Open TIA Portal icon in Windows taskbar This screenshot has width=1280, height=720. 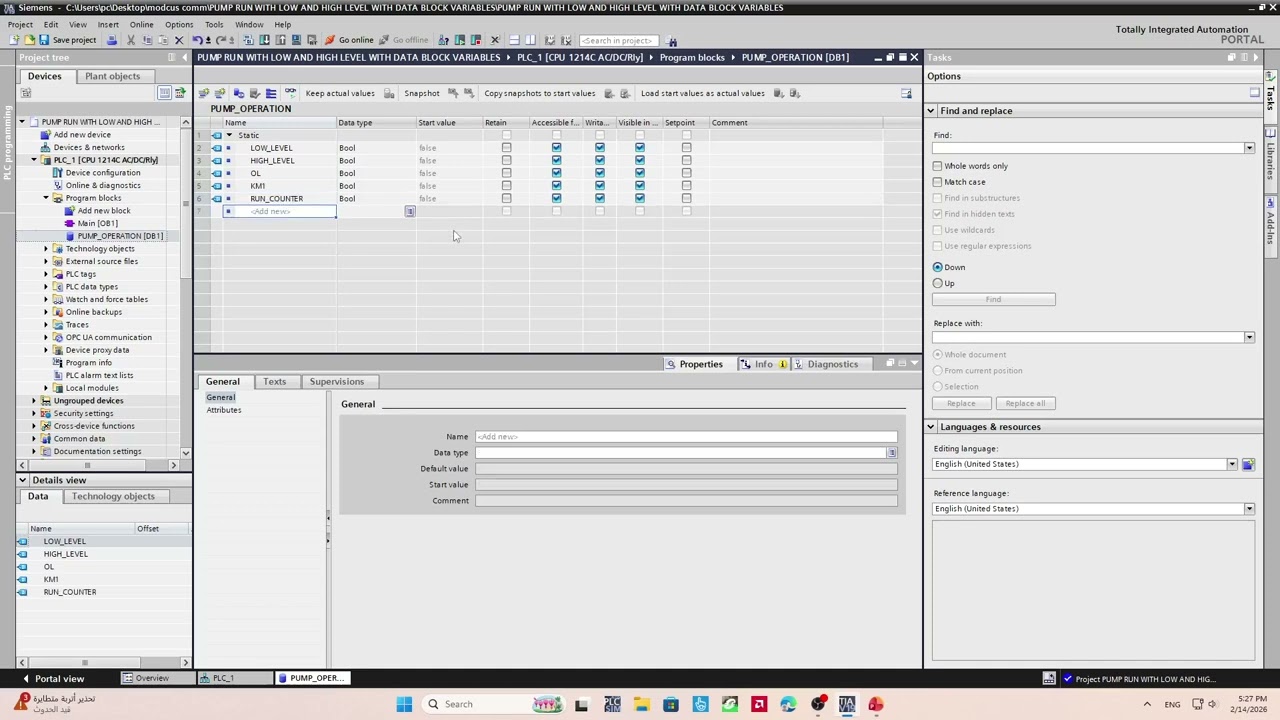point(847,704)
